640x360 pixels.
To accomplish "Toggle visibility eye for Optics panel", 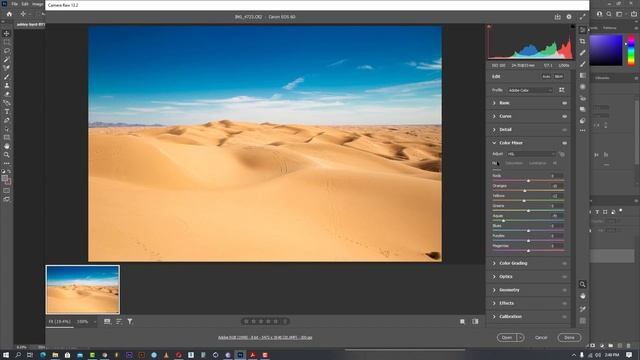I will (x=564, y=277).
